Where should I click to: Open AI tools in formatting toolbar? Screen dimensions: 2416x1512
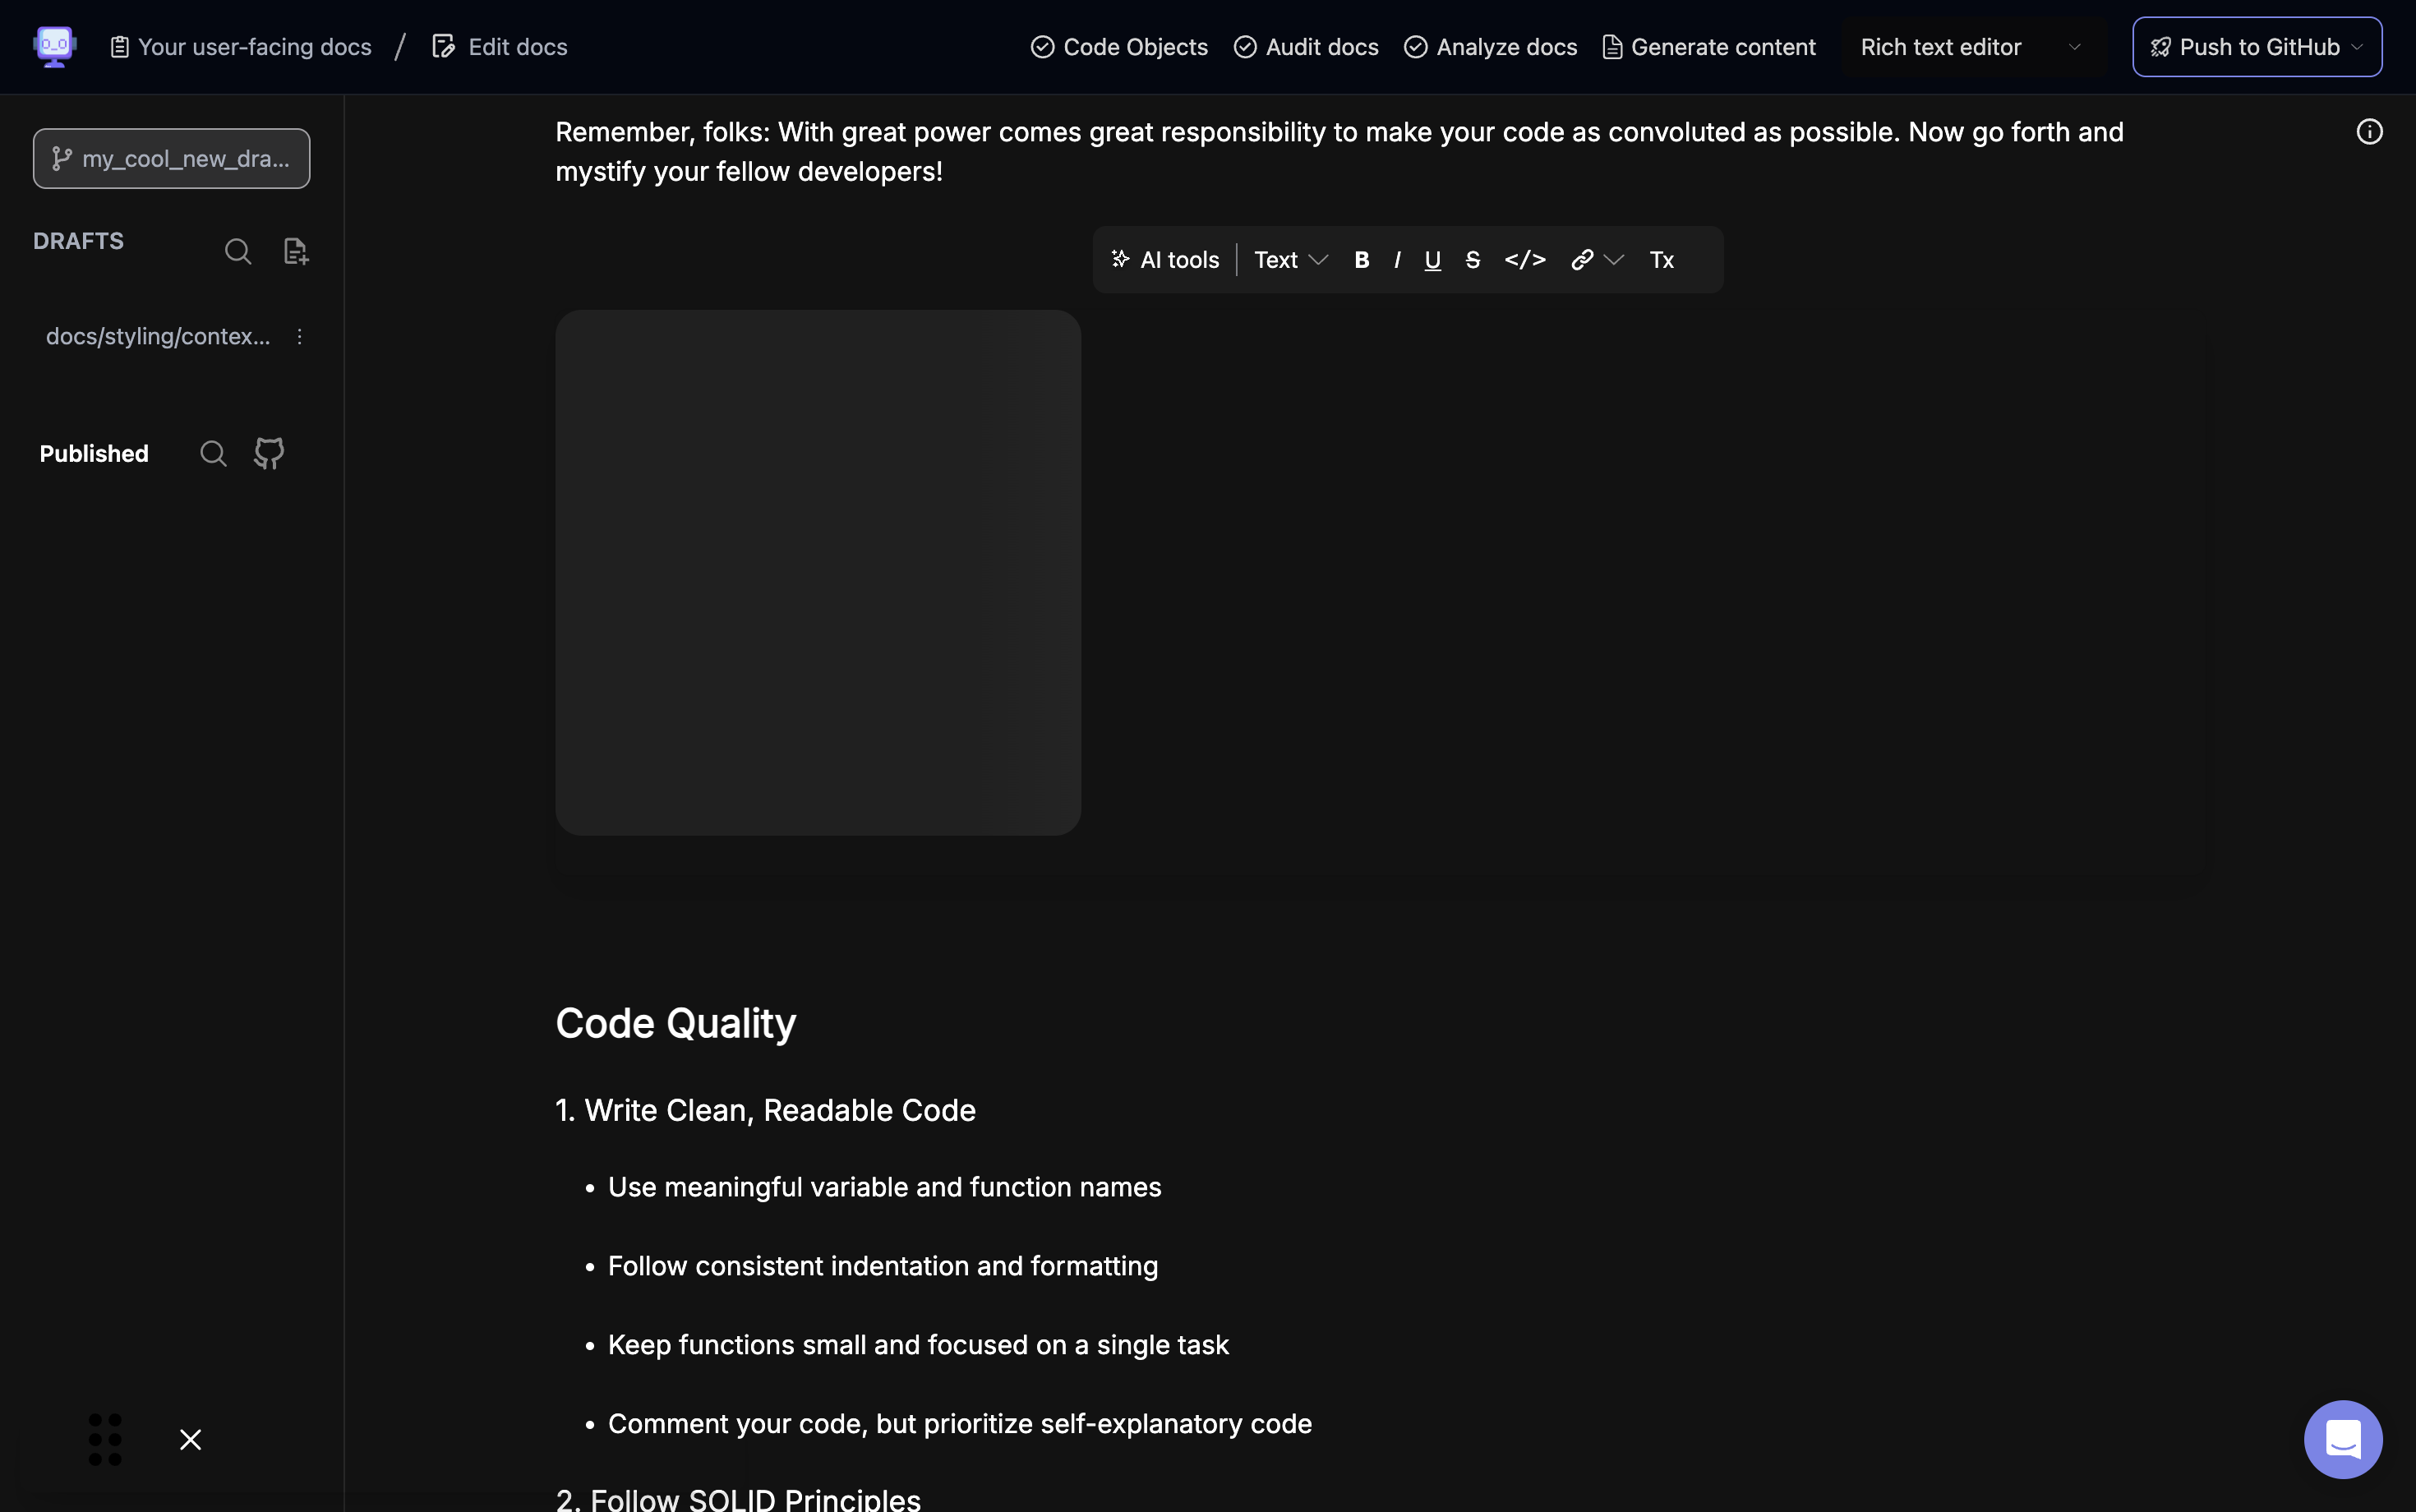pyautogui.click(x=1165, y=260)
